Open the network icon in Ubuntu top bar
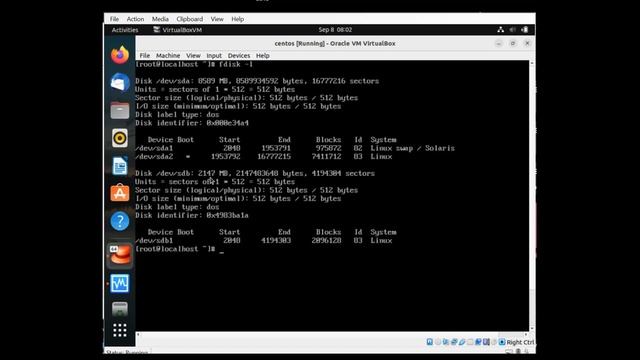Screen dimensions: 640x360 (500, 29)
